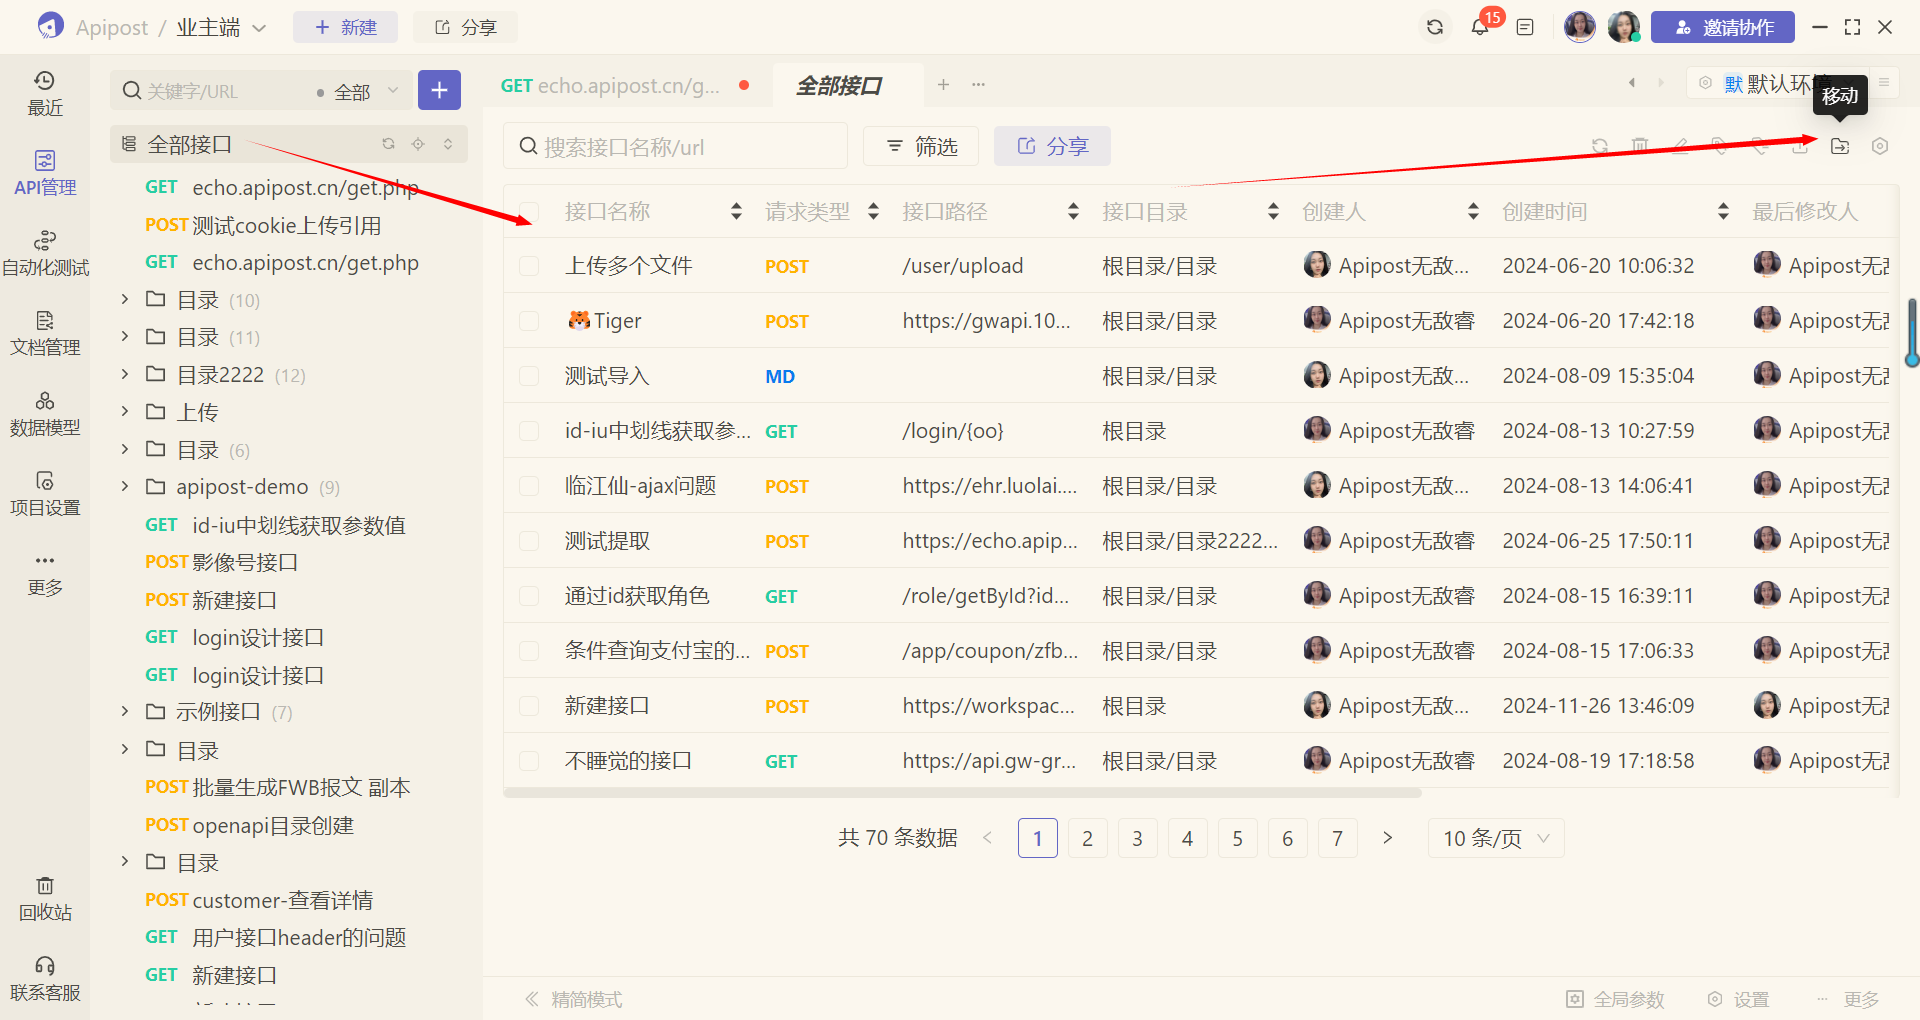Open the 最近 (recent) sidebar panel

pos(45,93)
